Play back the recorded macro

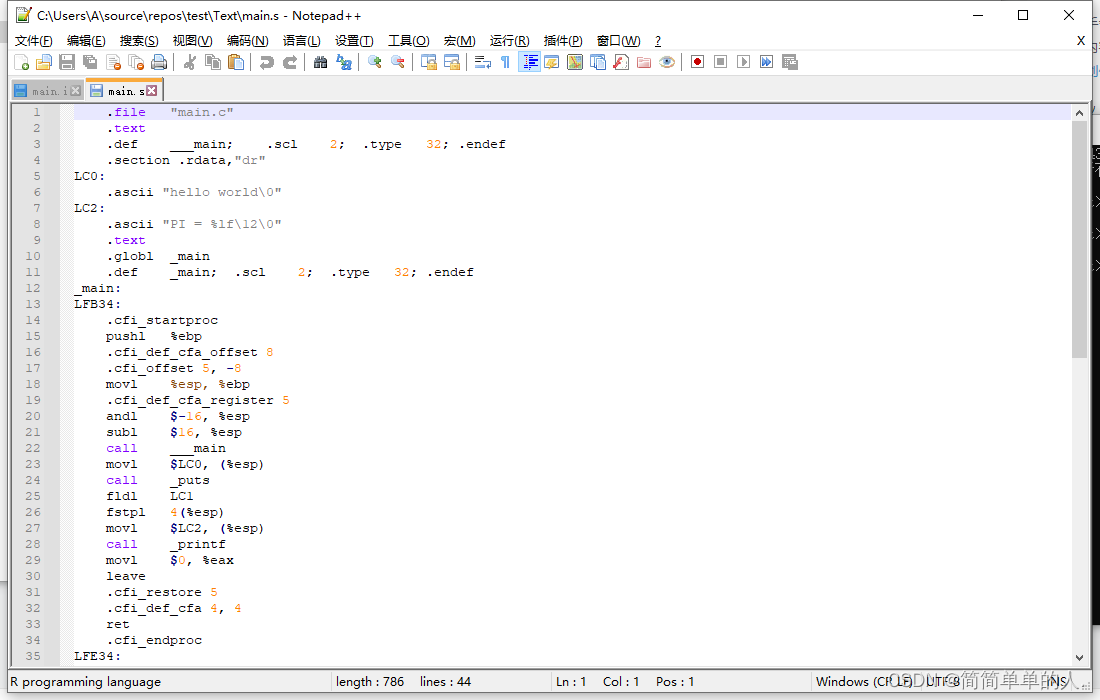tap(744, 62)
